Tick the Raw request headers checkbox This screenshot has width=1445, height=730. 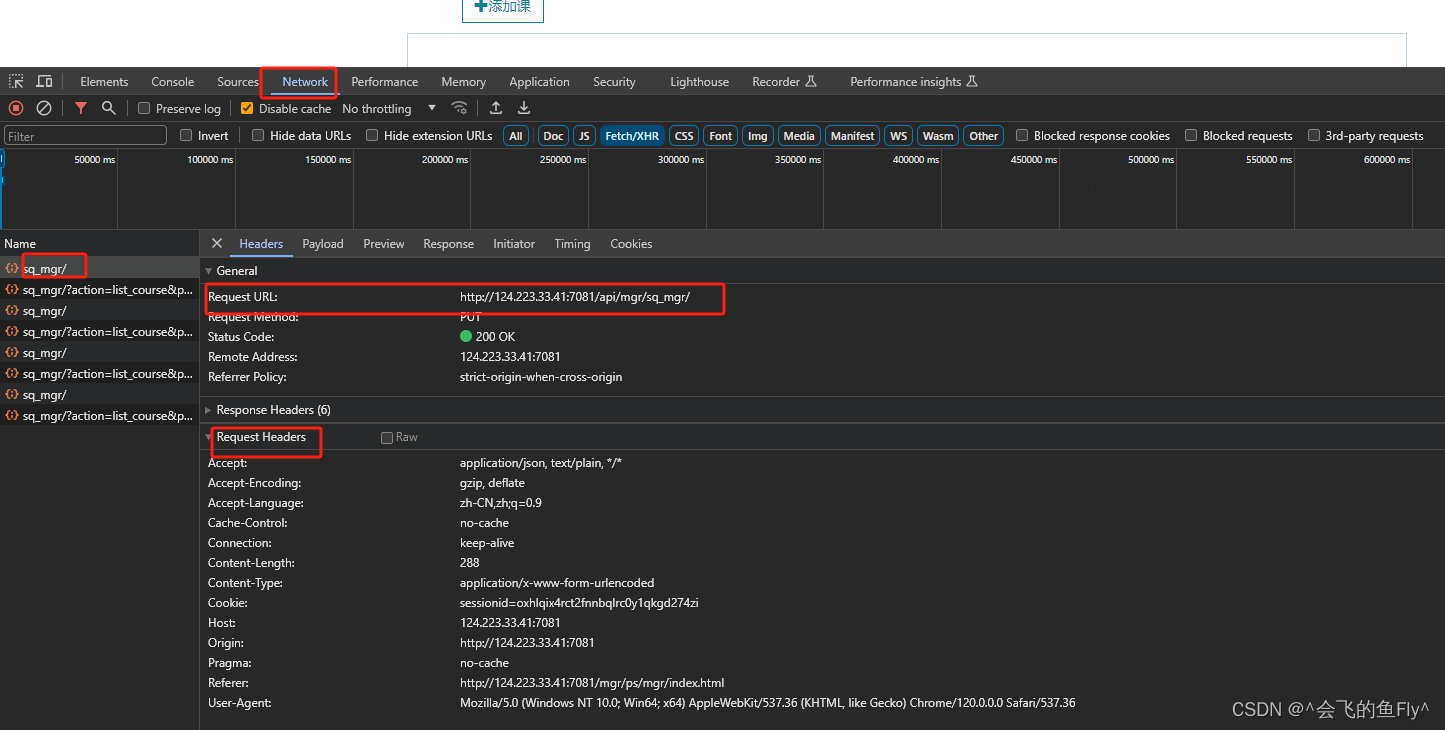[387, 438]
